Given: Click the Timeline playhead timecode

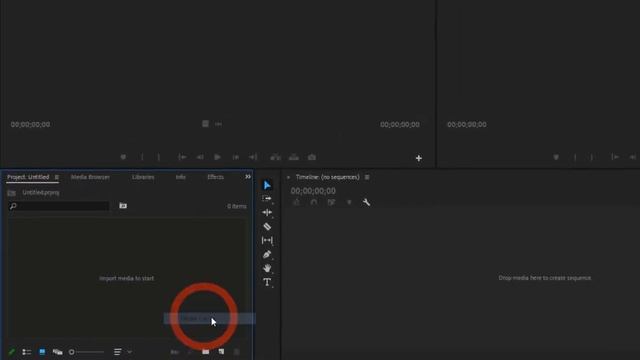Looking at the screenshot, I should click(313, 191).
